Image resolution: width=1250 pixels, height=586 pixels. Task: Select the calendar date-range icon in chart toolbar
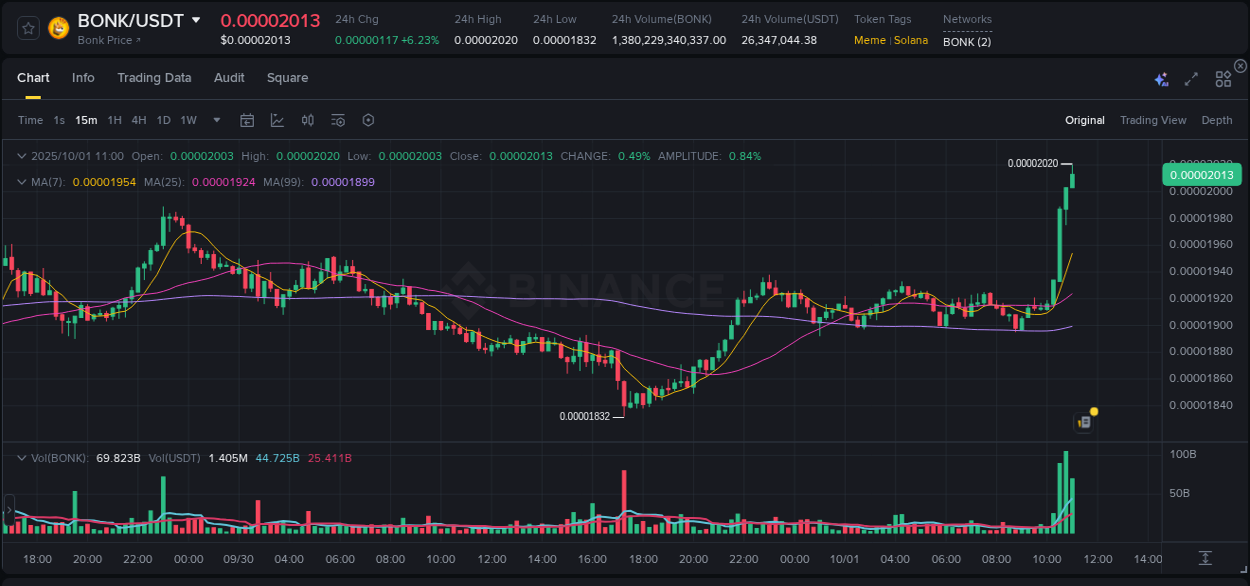(247, 120)
